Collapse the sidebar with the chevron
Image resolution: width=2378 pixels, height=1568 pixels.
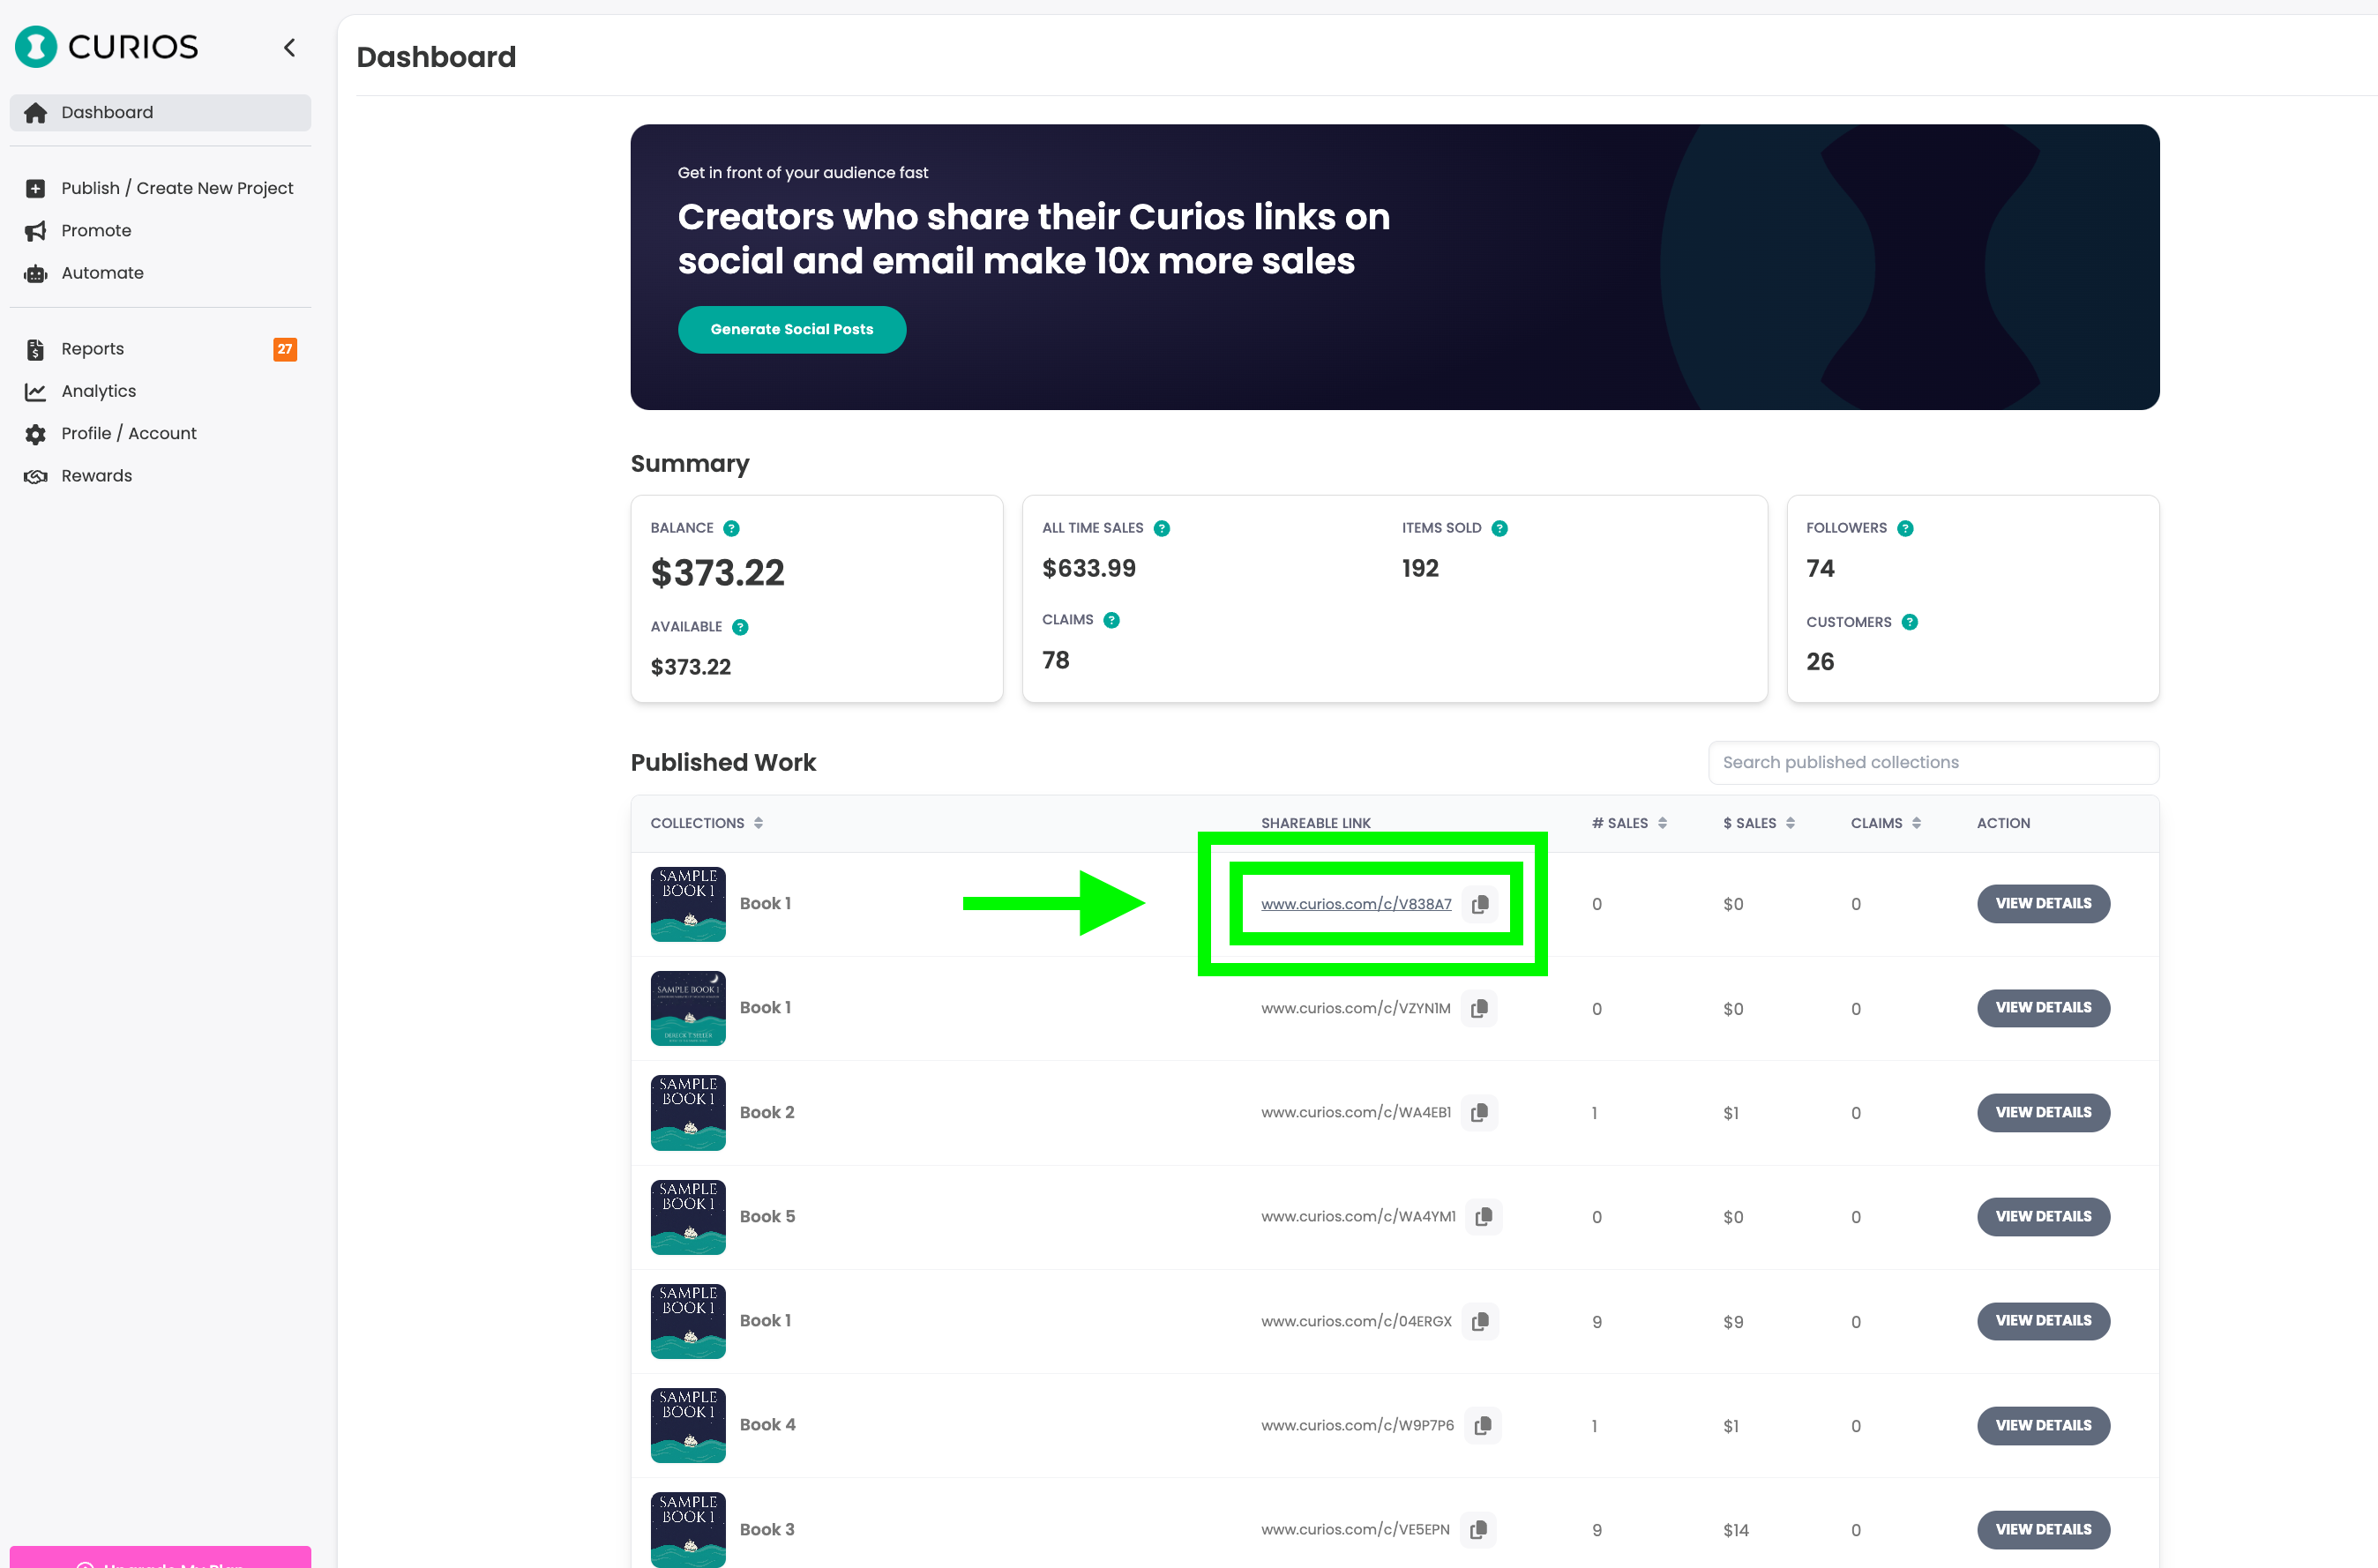[x=290, y=47]
